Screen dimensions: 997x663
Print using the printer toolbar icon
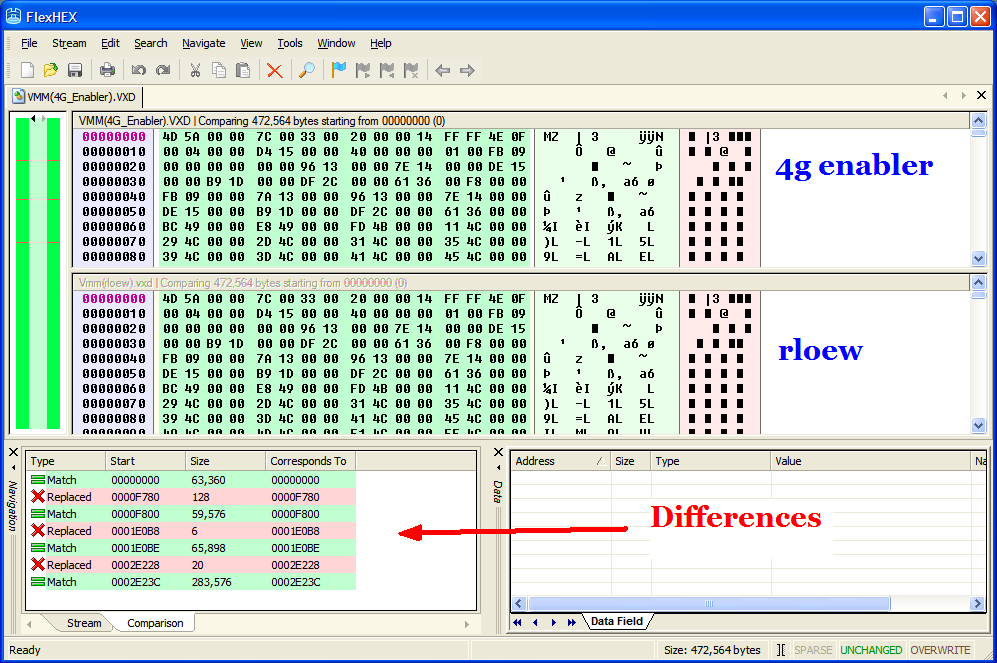click(107, 70)
